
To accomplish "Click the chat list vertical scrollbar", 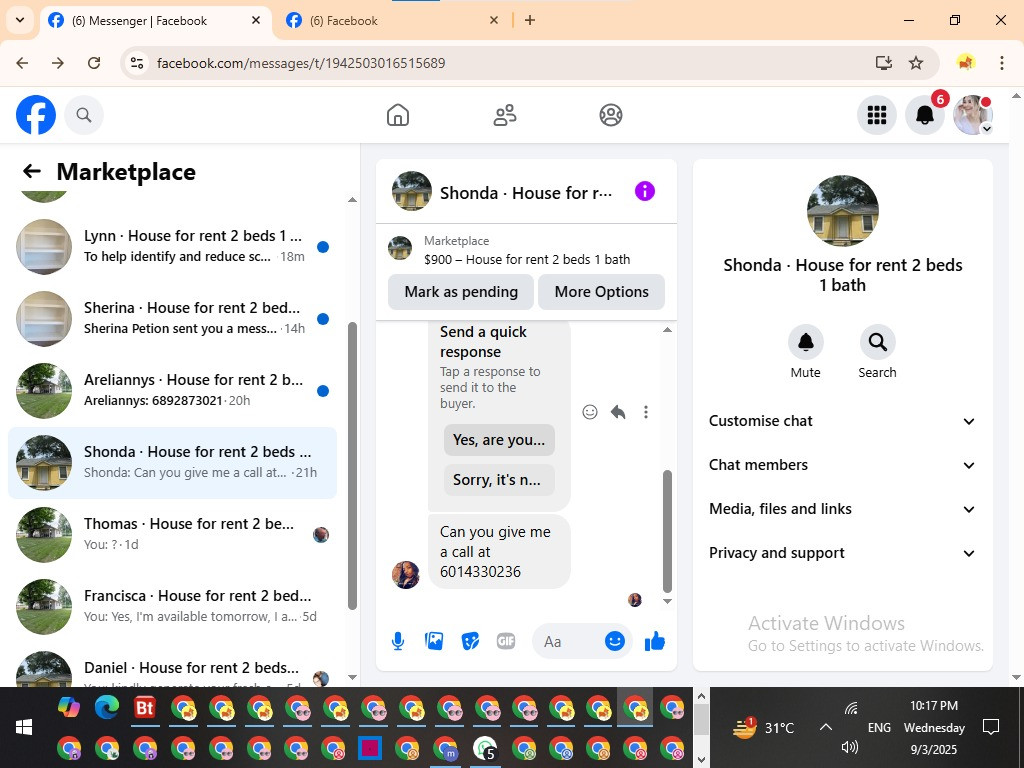I will click(353, 465).
